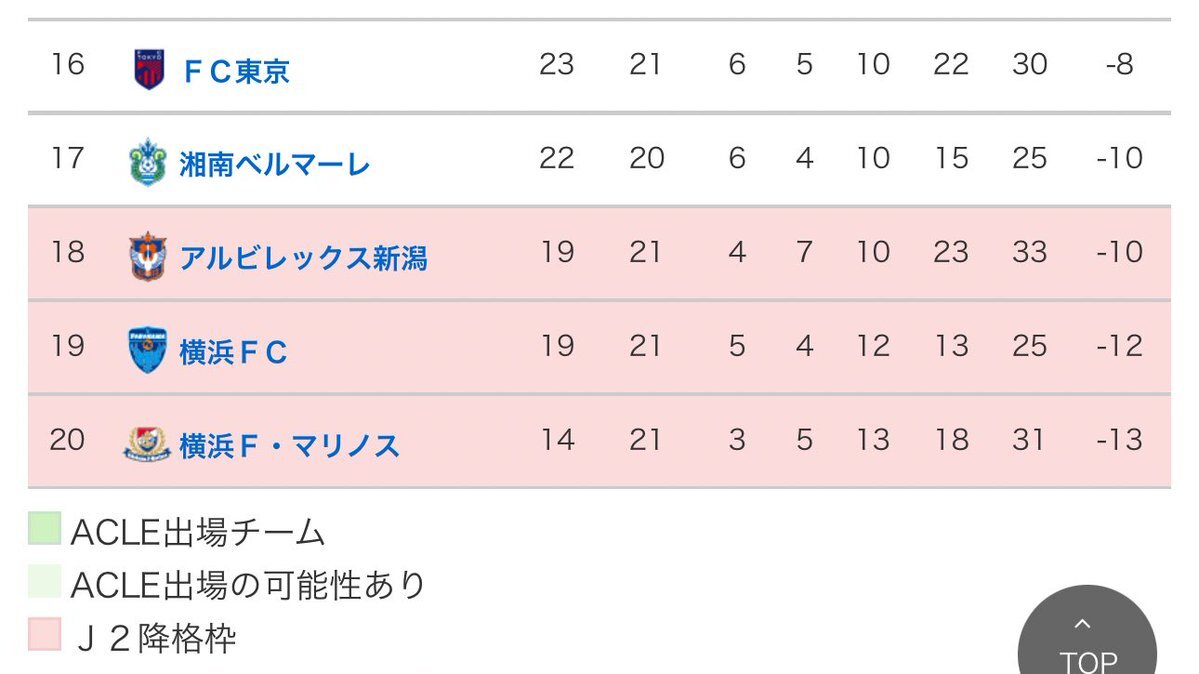Viewport: 1199px width, 674px height.
Task: Jump to page top with TOP button
Action: (x=1087, y=630)
